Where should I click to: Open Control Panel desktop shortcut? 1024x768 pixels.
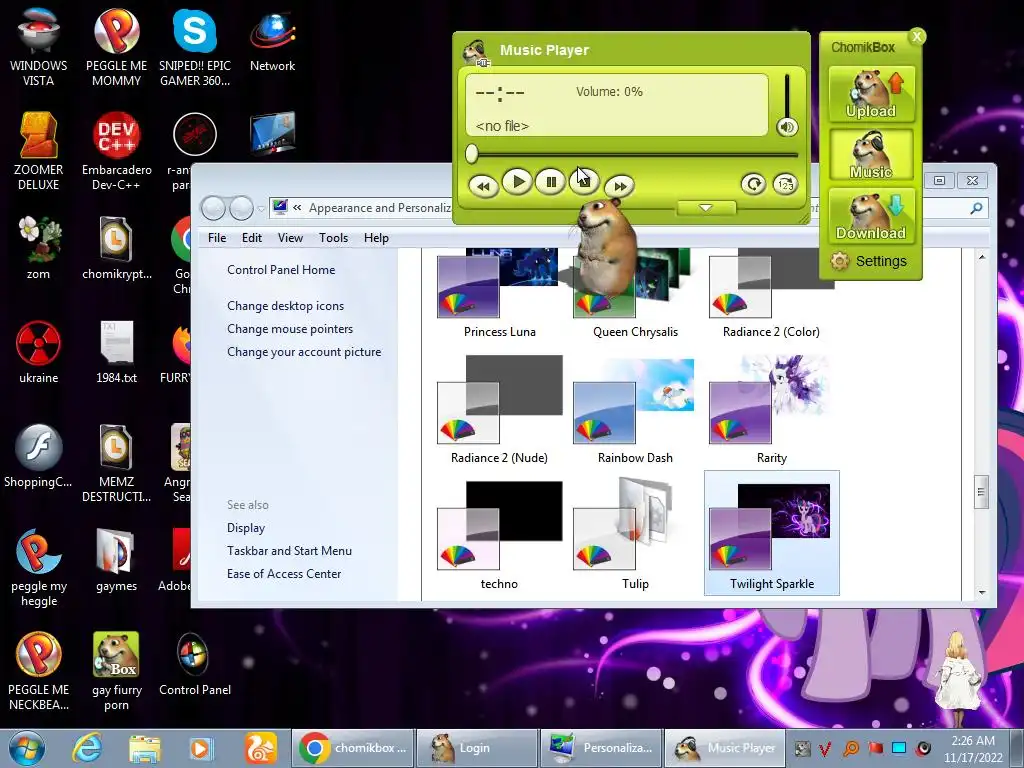(x=195, y=664)
